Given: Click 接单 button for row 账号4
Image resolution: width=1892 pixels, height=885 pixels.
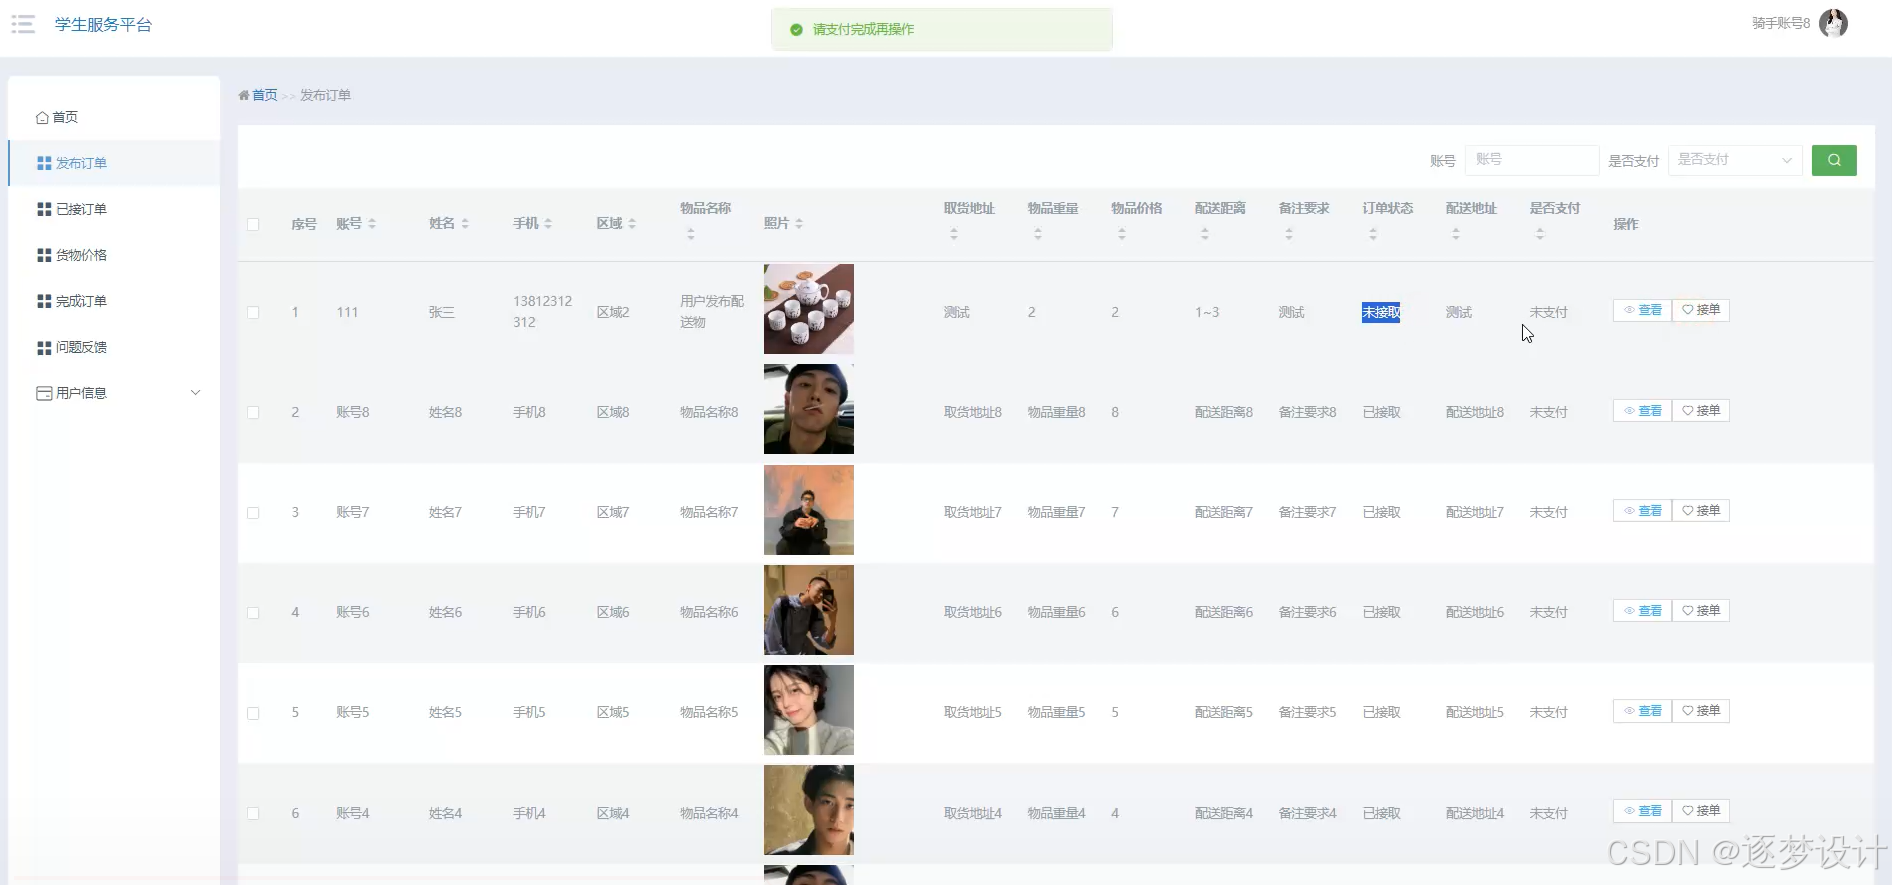Looking at the screenshot, I should [1701, 811].
